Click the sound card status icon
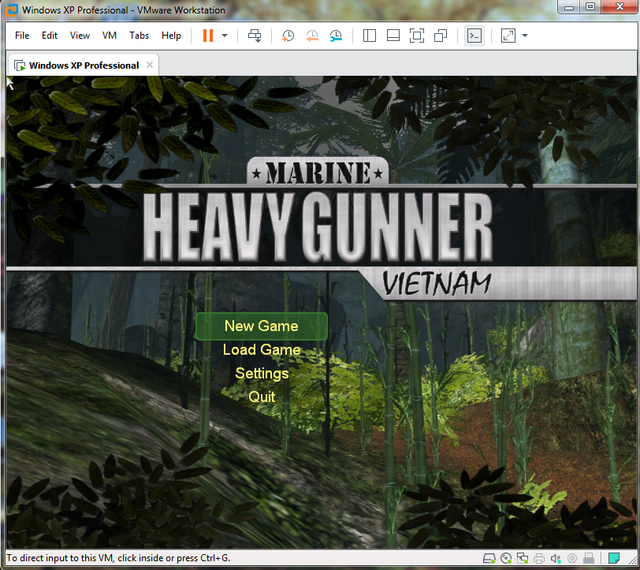 tap(556, 558)
